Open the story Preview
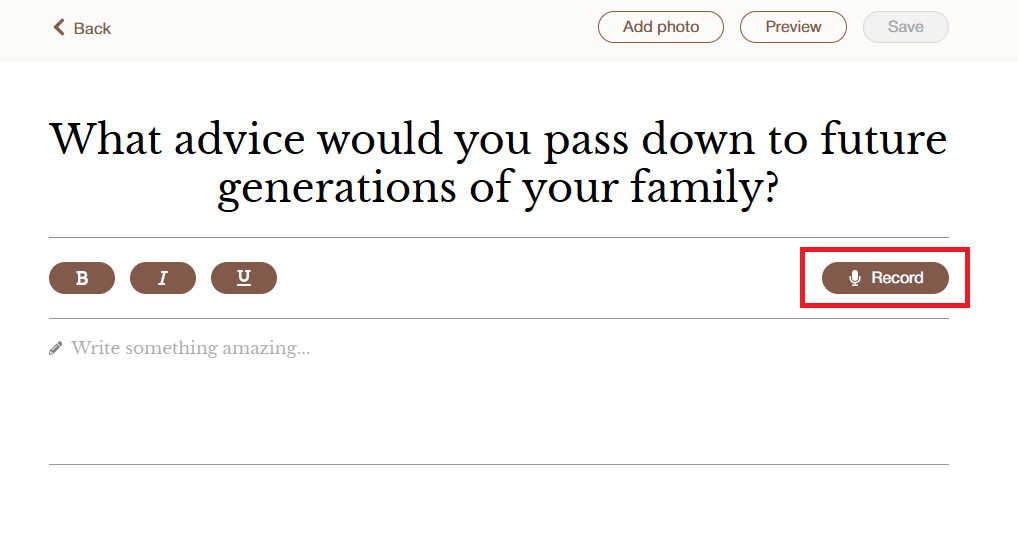The image size is (1018, 537). (793, 27)
